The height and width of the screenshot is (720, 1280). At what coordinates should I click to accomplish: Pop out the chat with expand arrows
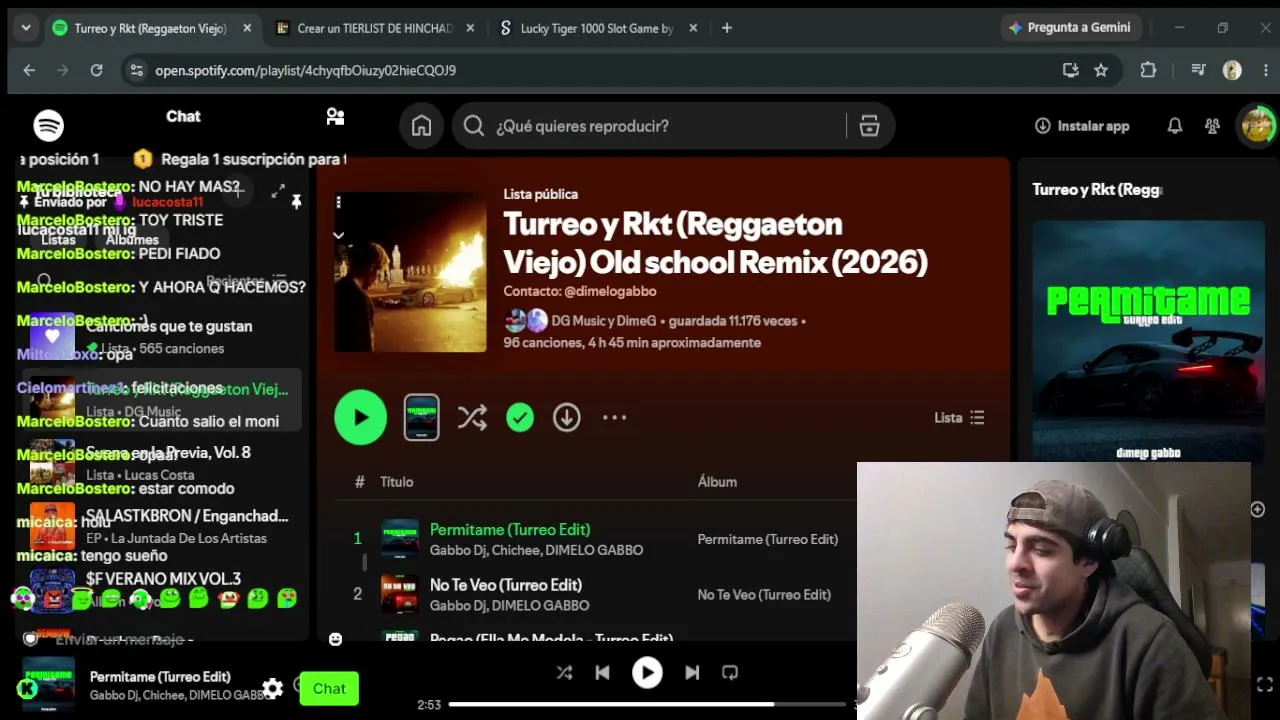click(x=278, y=190)
